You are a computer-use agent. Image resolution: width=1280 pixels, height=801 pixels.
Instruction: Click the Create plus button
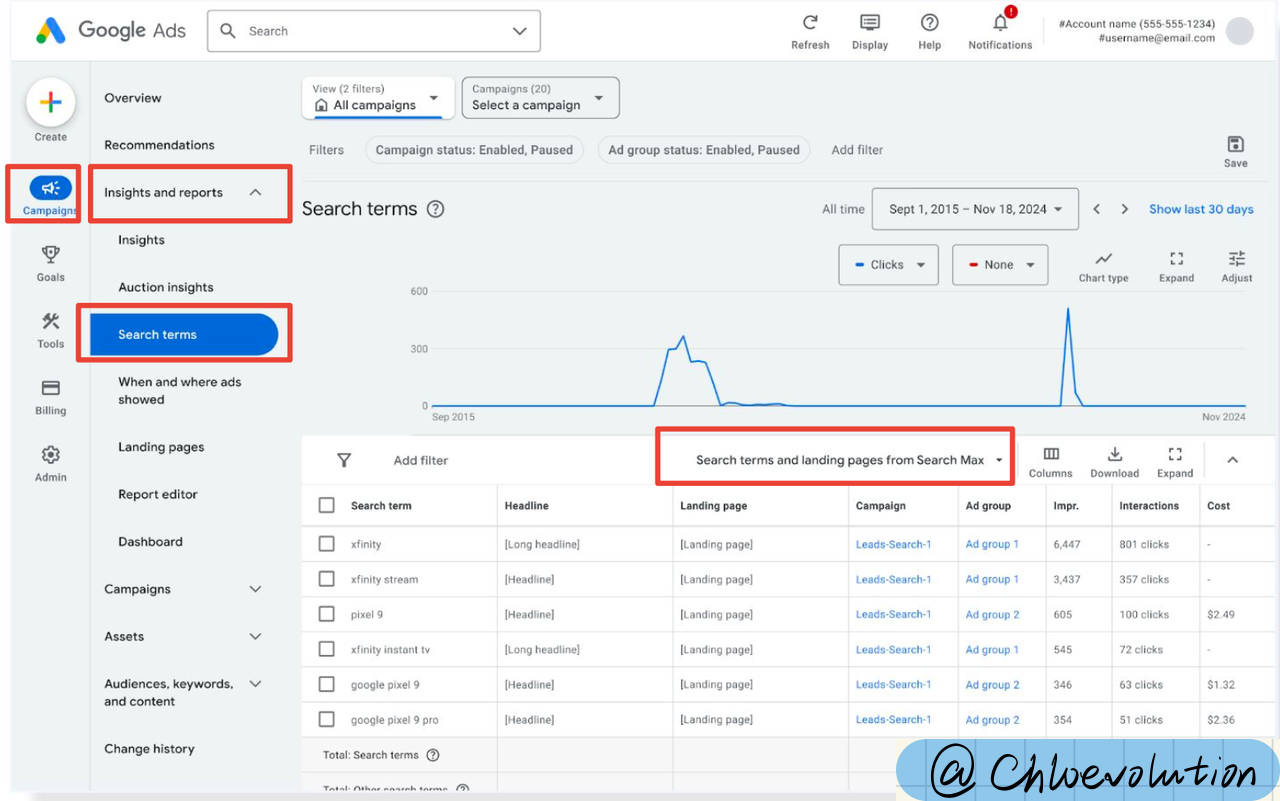(51, 102)
